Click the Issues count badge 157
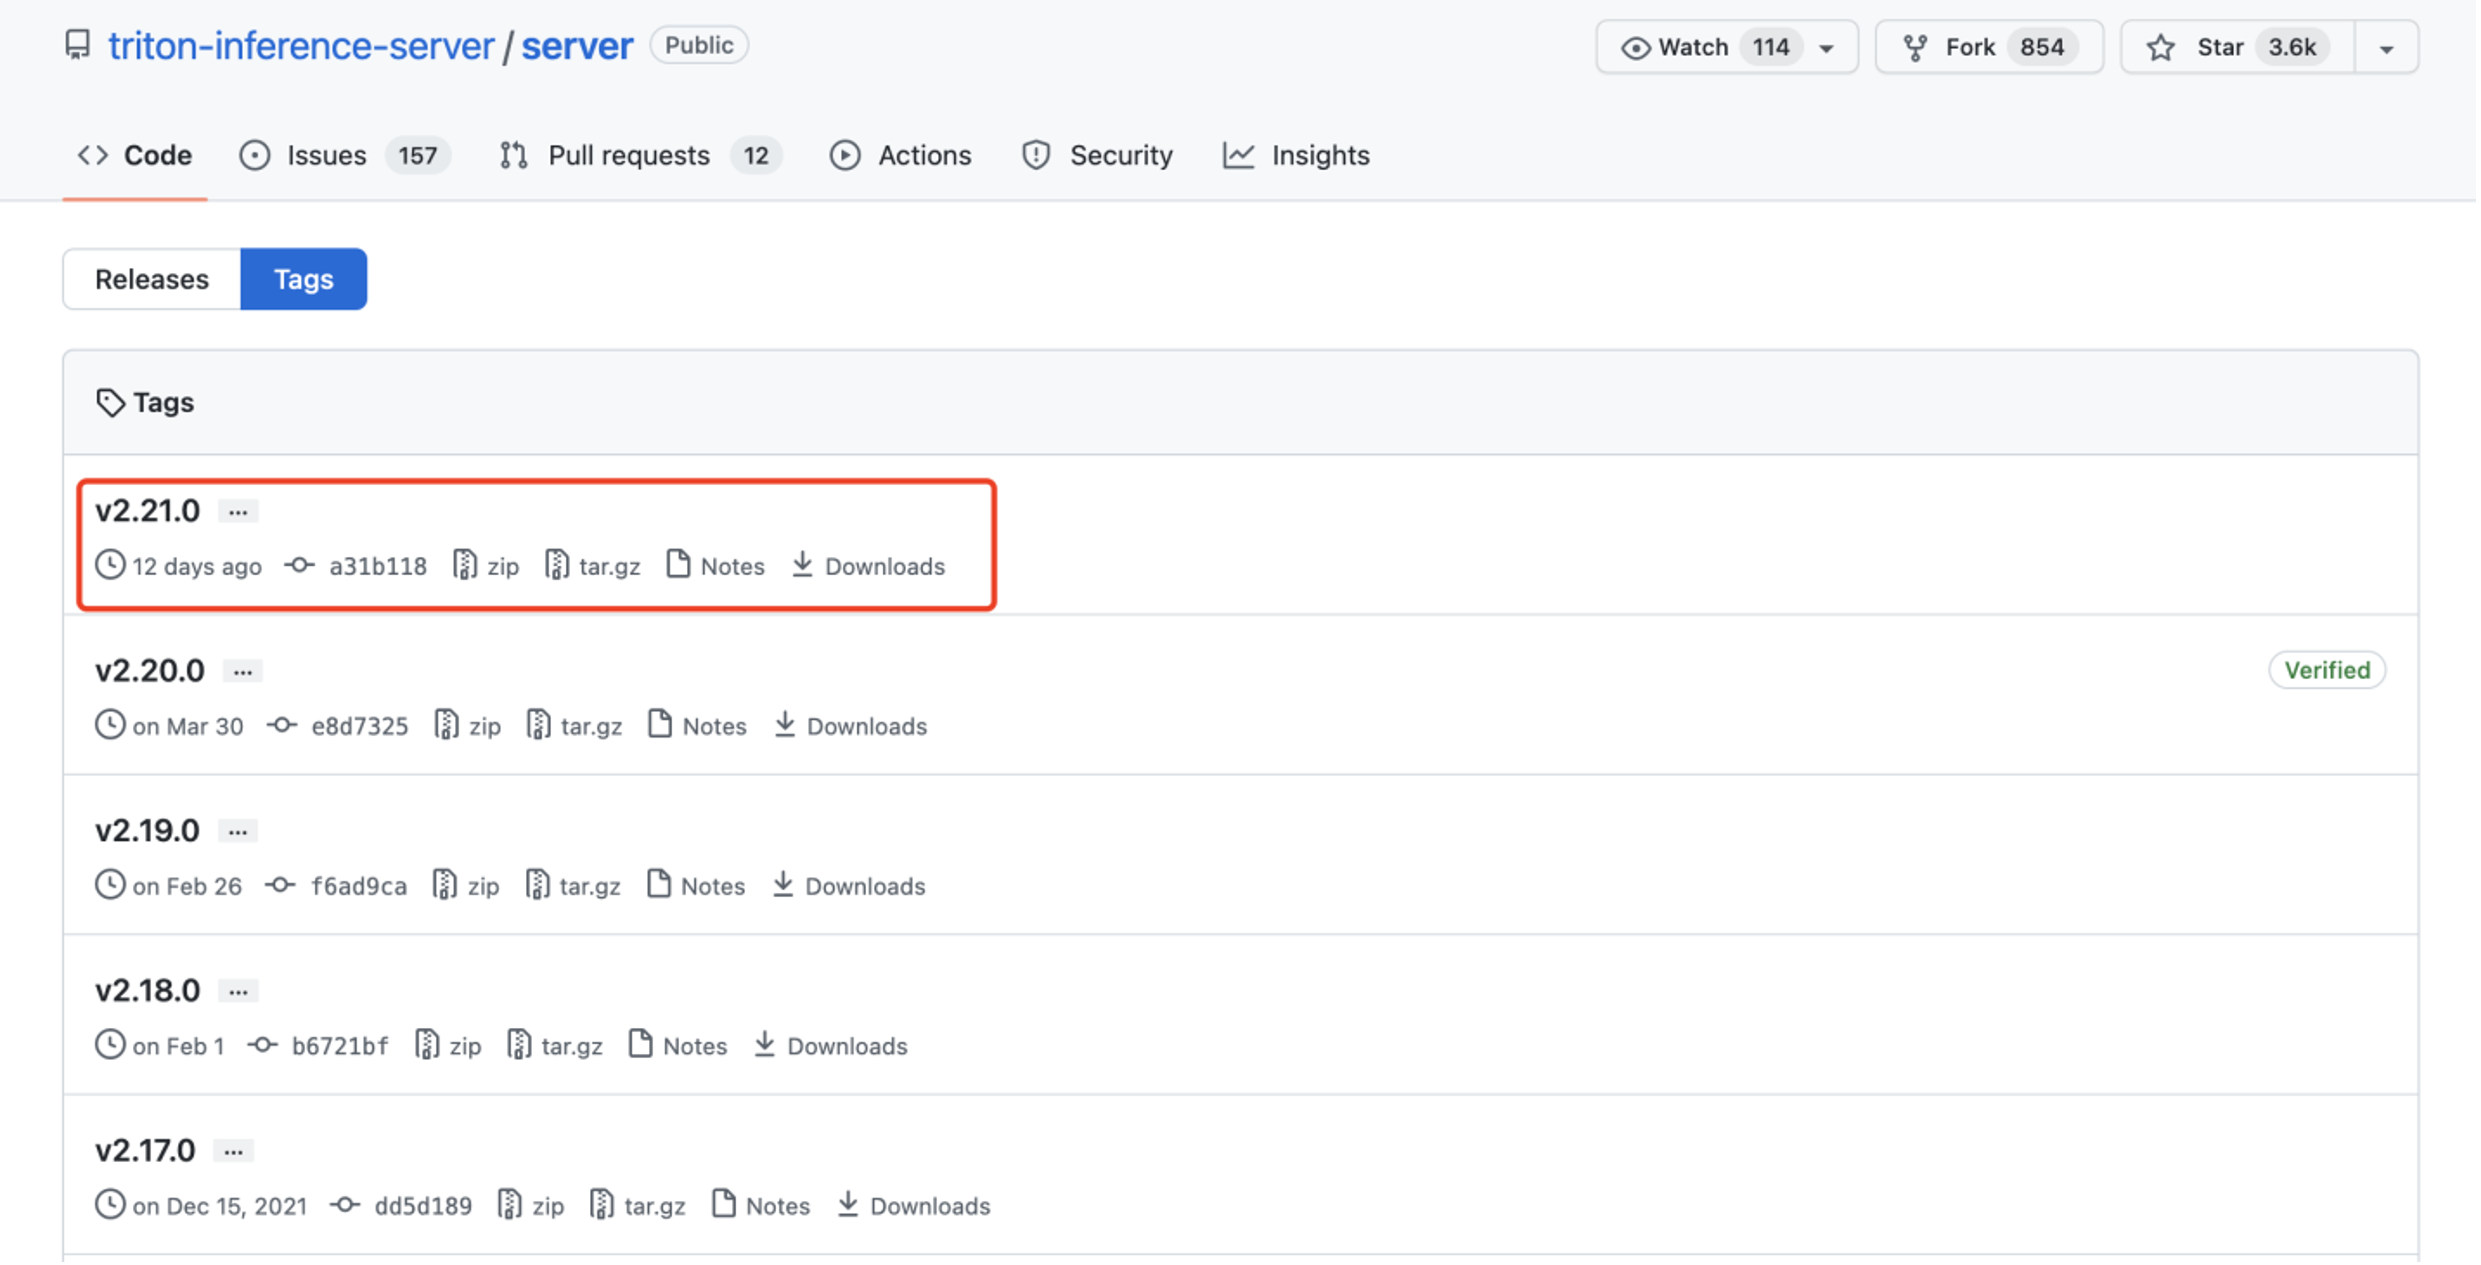Screen dimensions: 2481x1265 418,156
